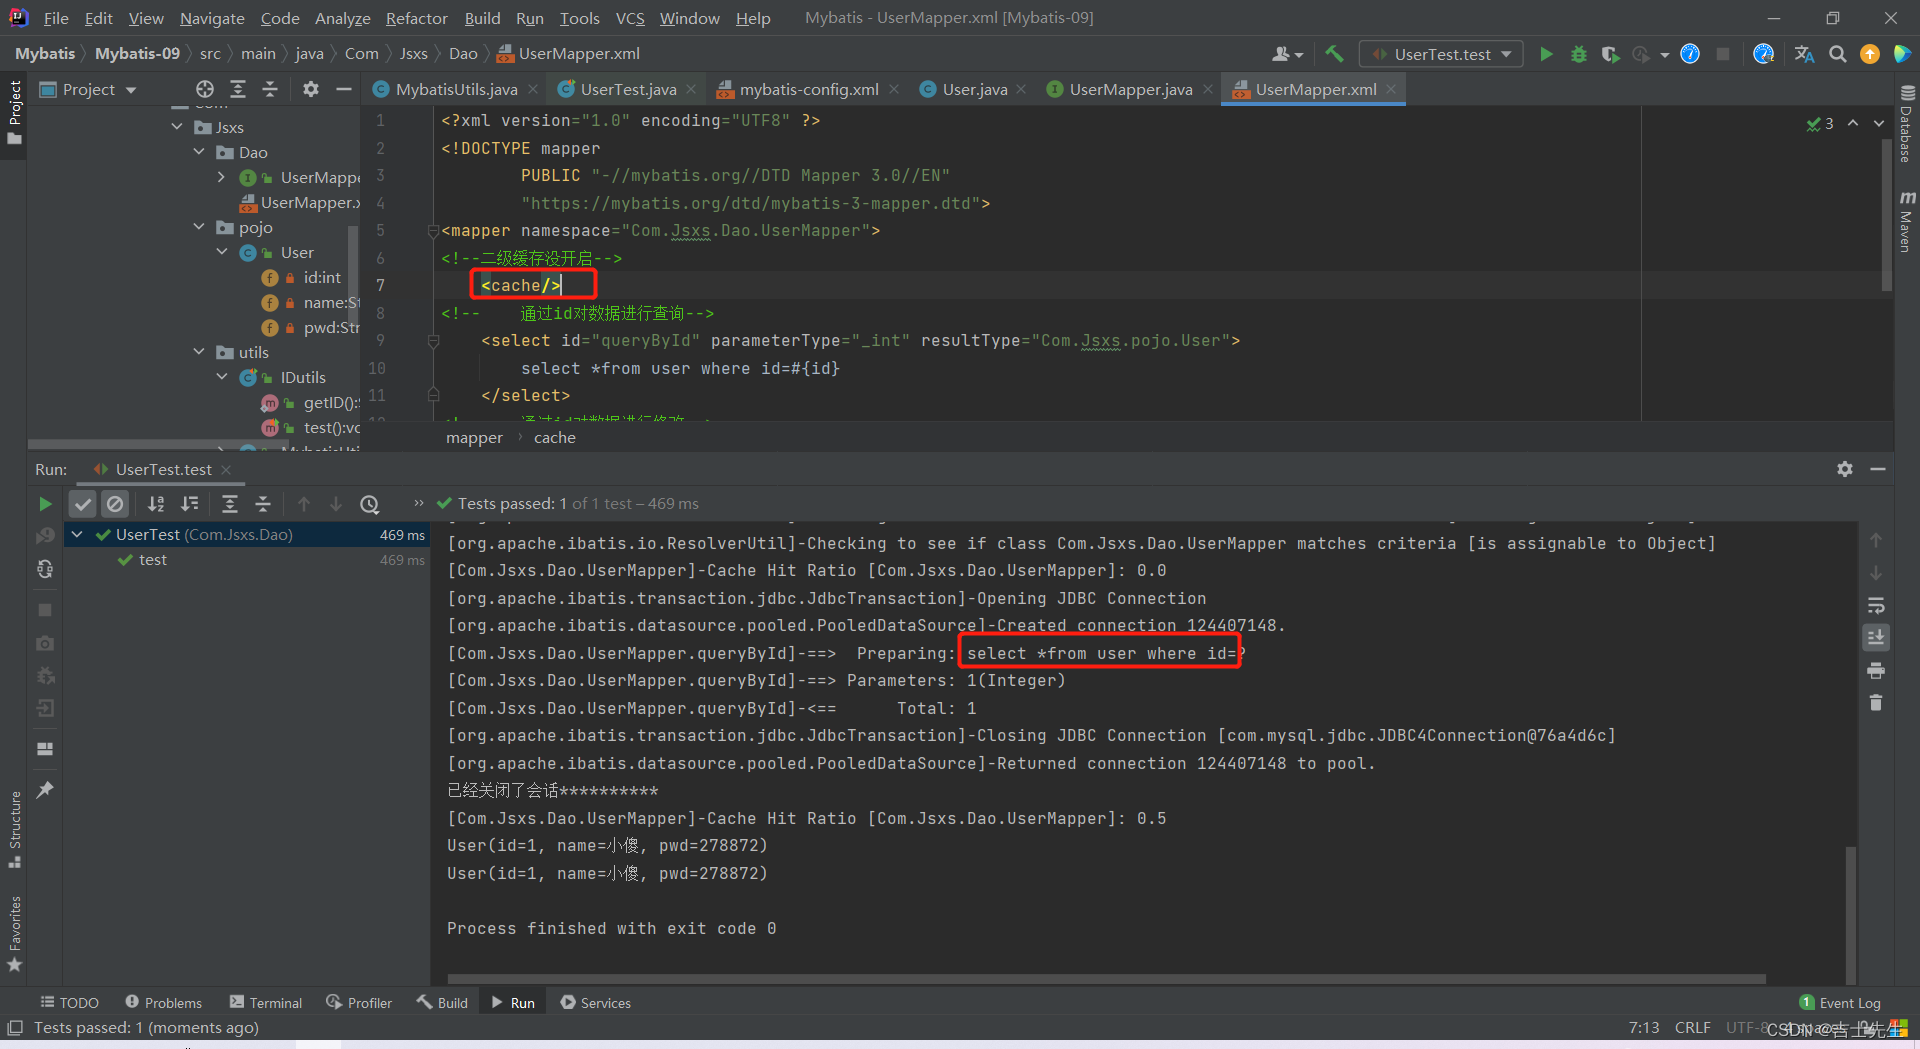Clear console with trash icon
Image resolution: width=1920 pixels, height=1049 pixels.
[1876, 703]
